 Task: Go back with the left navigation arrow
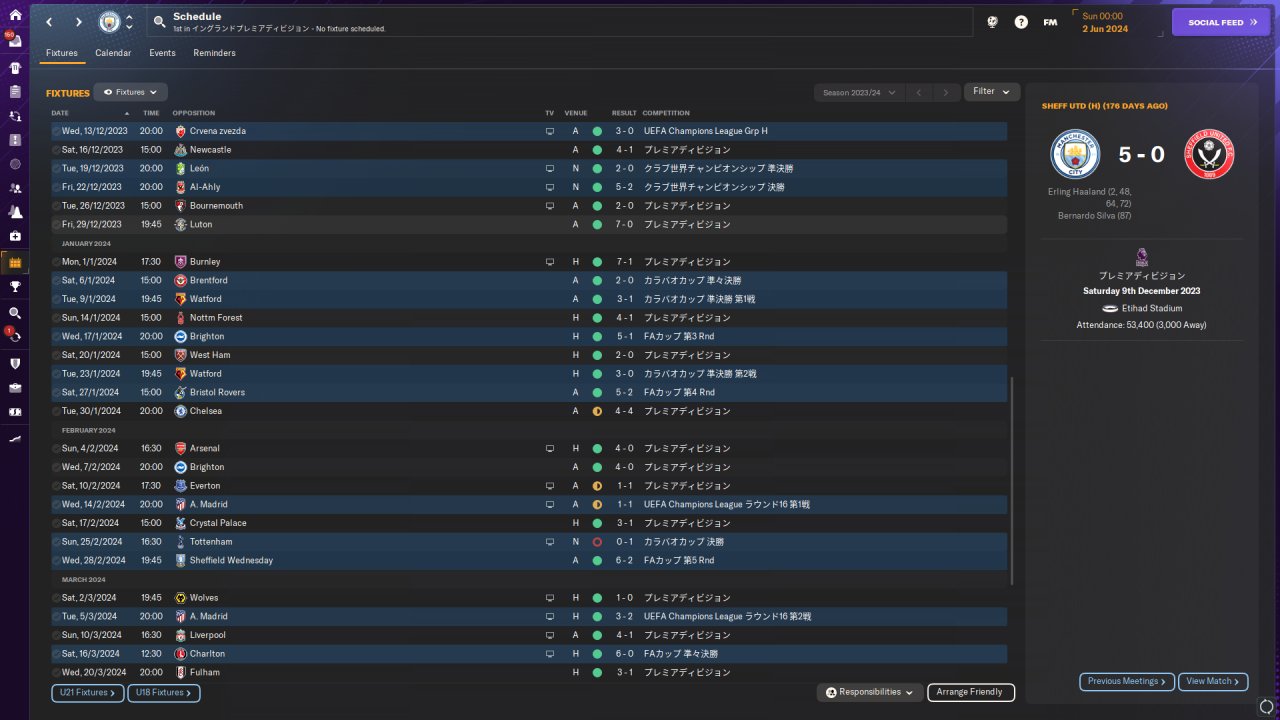[48, 22]
